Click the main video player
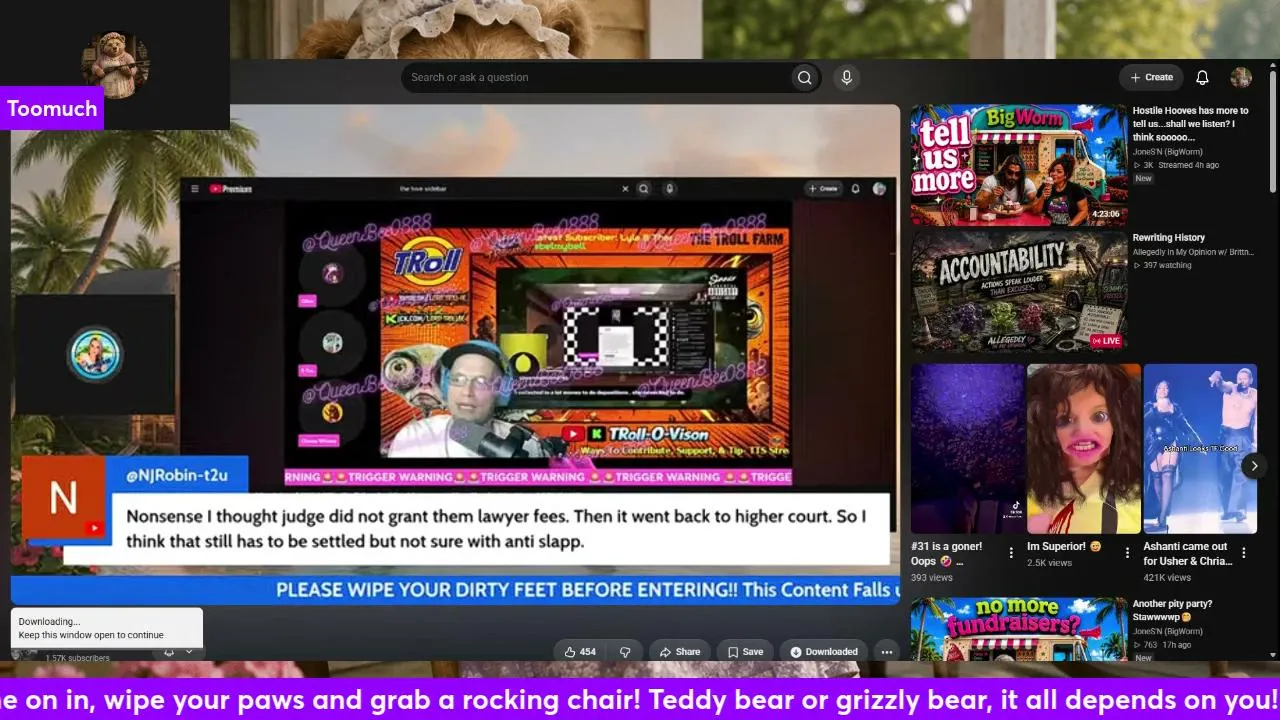The image size is (1280, 720). tap(455, 355)
